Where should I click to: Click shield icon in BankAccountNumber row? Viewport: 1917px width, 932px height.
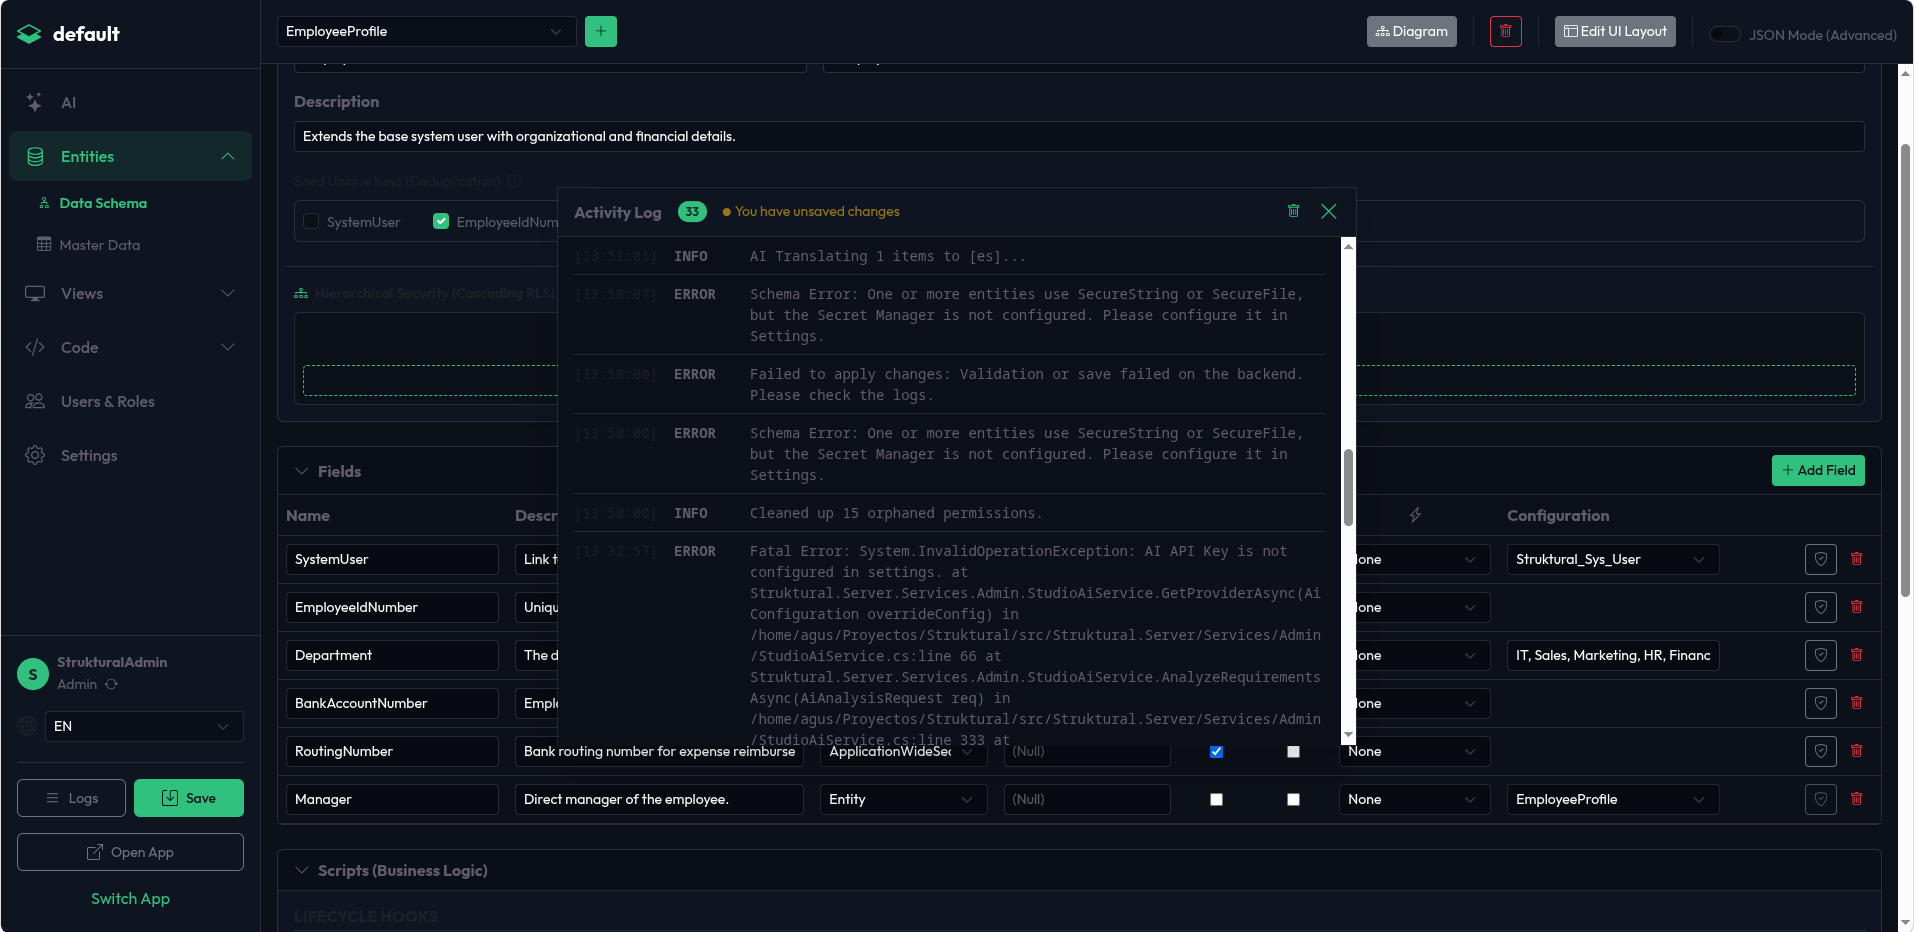[x=1821, y=703]
